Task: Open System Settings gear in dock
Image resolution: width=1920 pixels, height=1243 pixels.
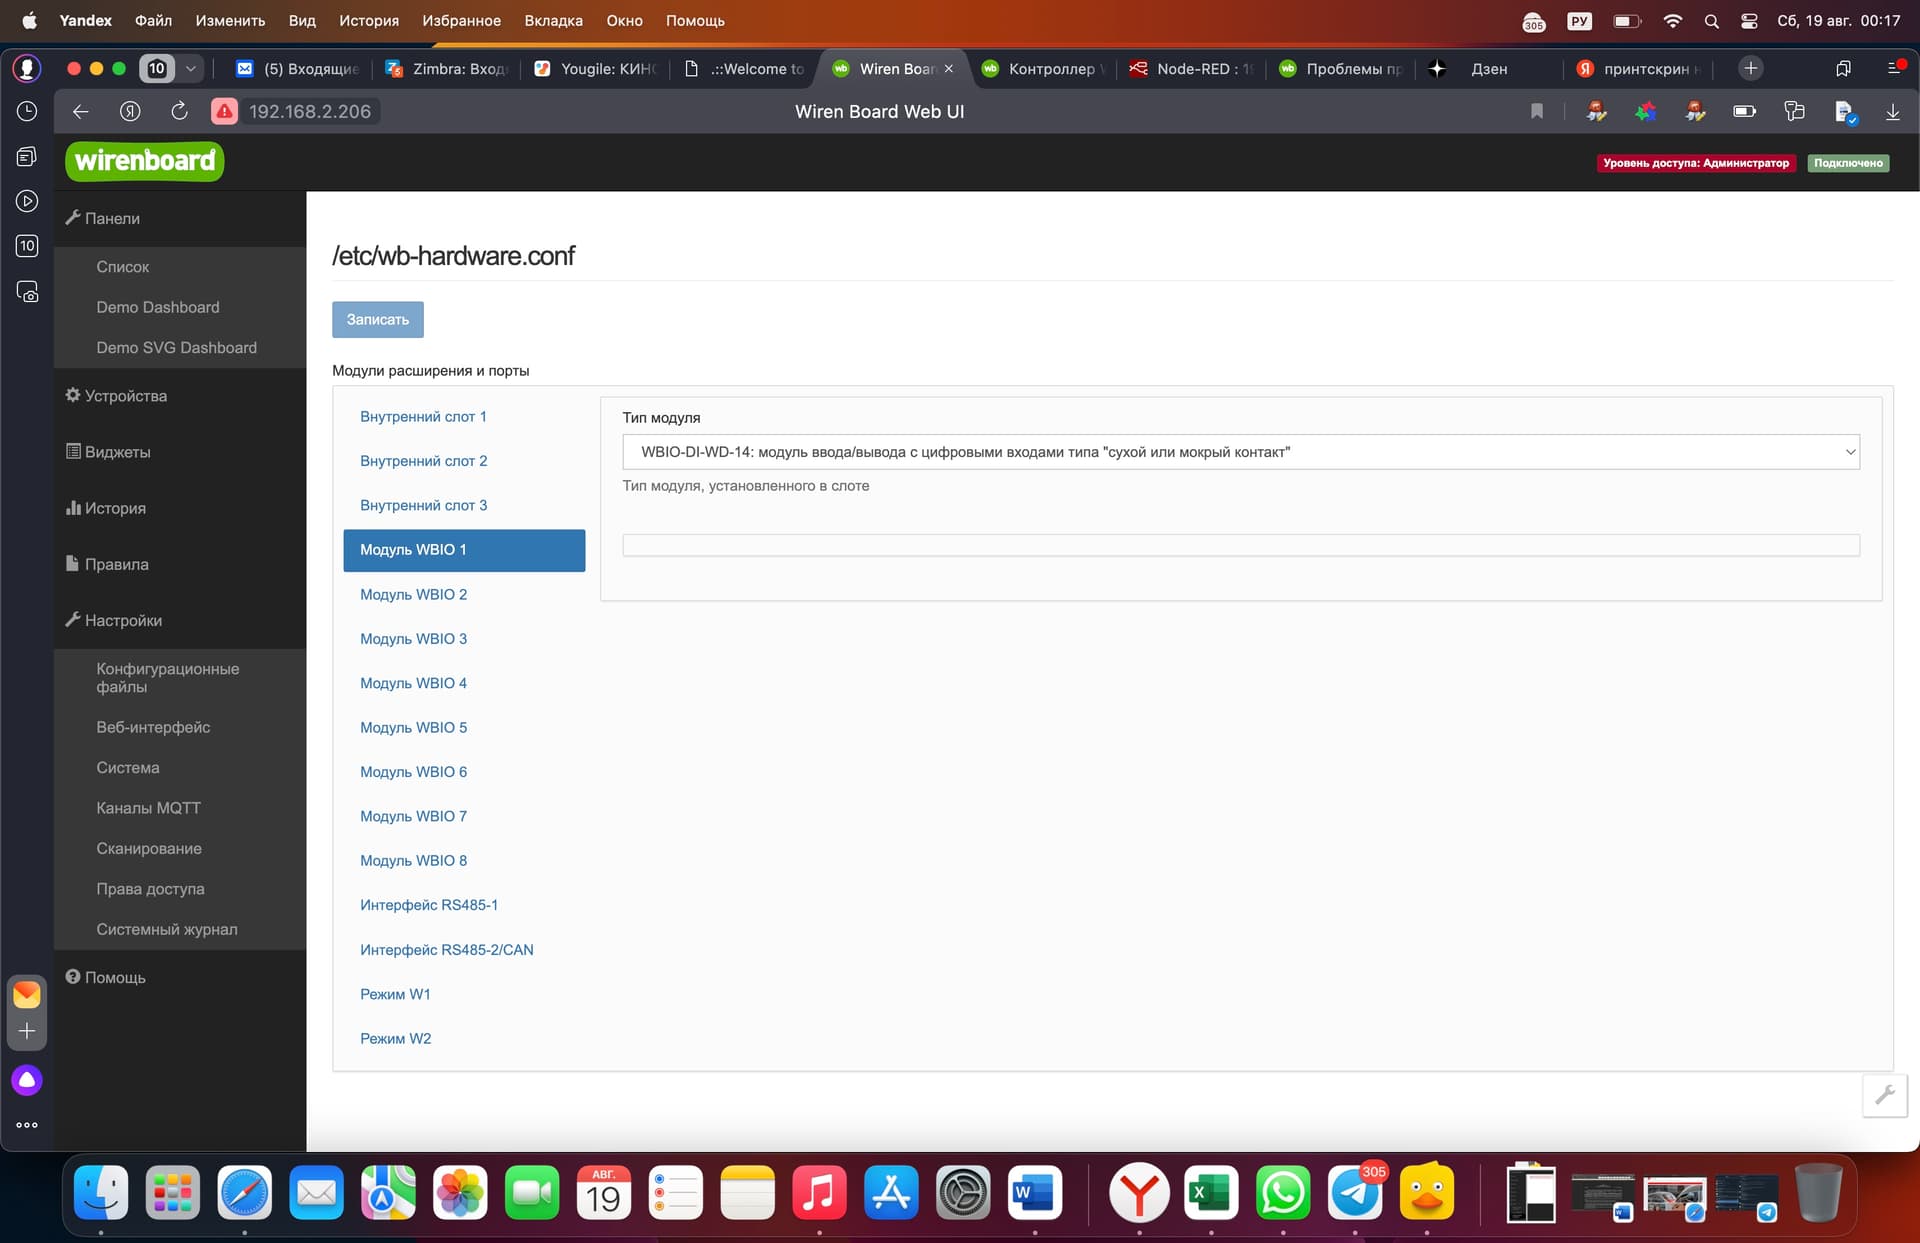Action: click(963, 1192)
